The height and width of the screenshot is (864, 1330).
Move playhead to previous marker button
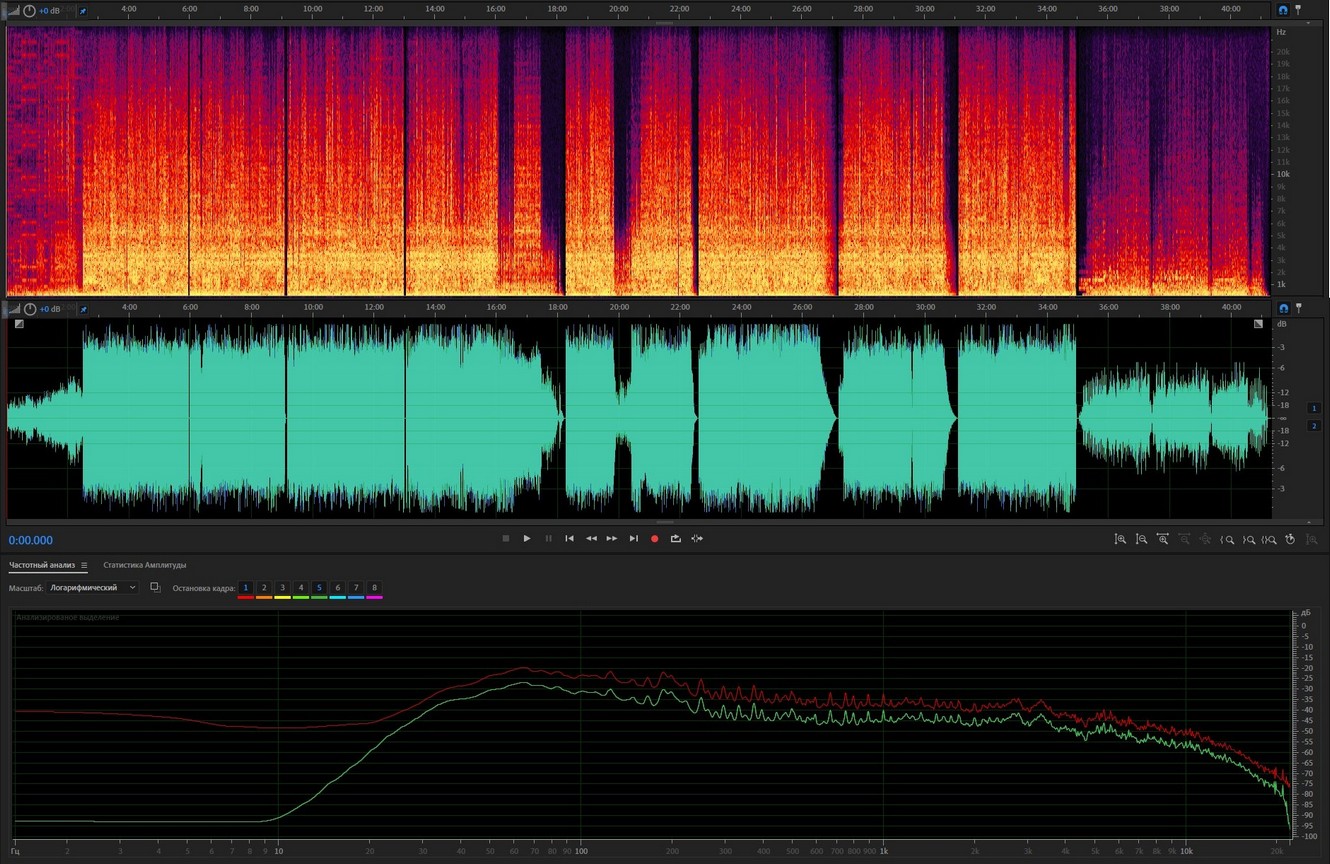pyautogui.click(x=569, y=539)
